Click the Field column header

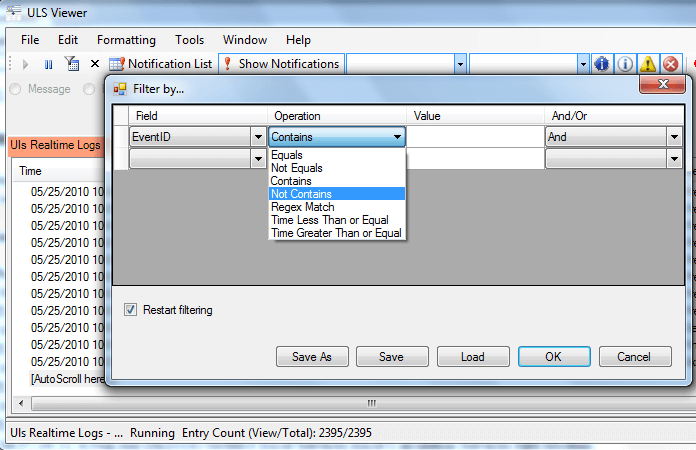tap(198, 116)
